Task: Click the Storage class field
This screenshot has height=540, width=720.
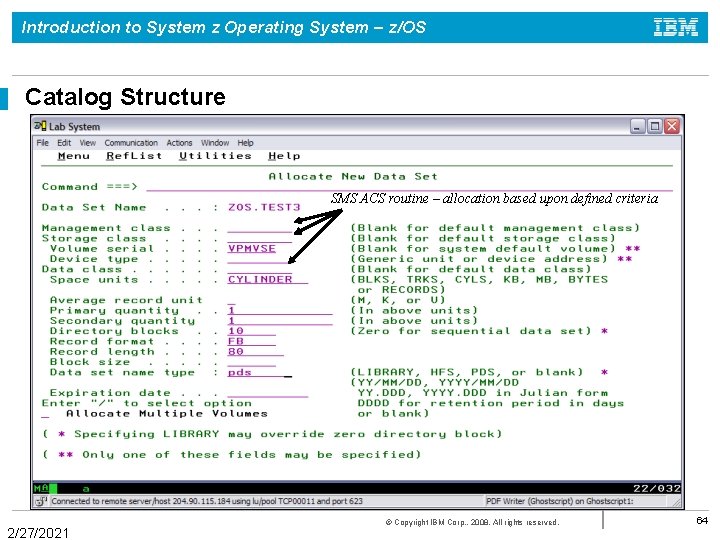Action: (259, 238)
